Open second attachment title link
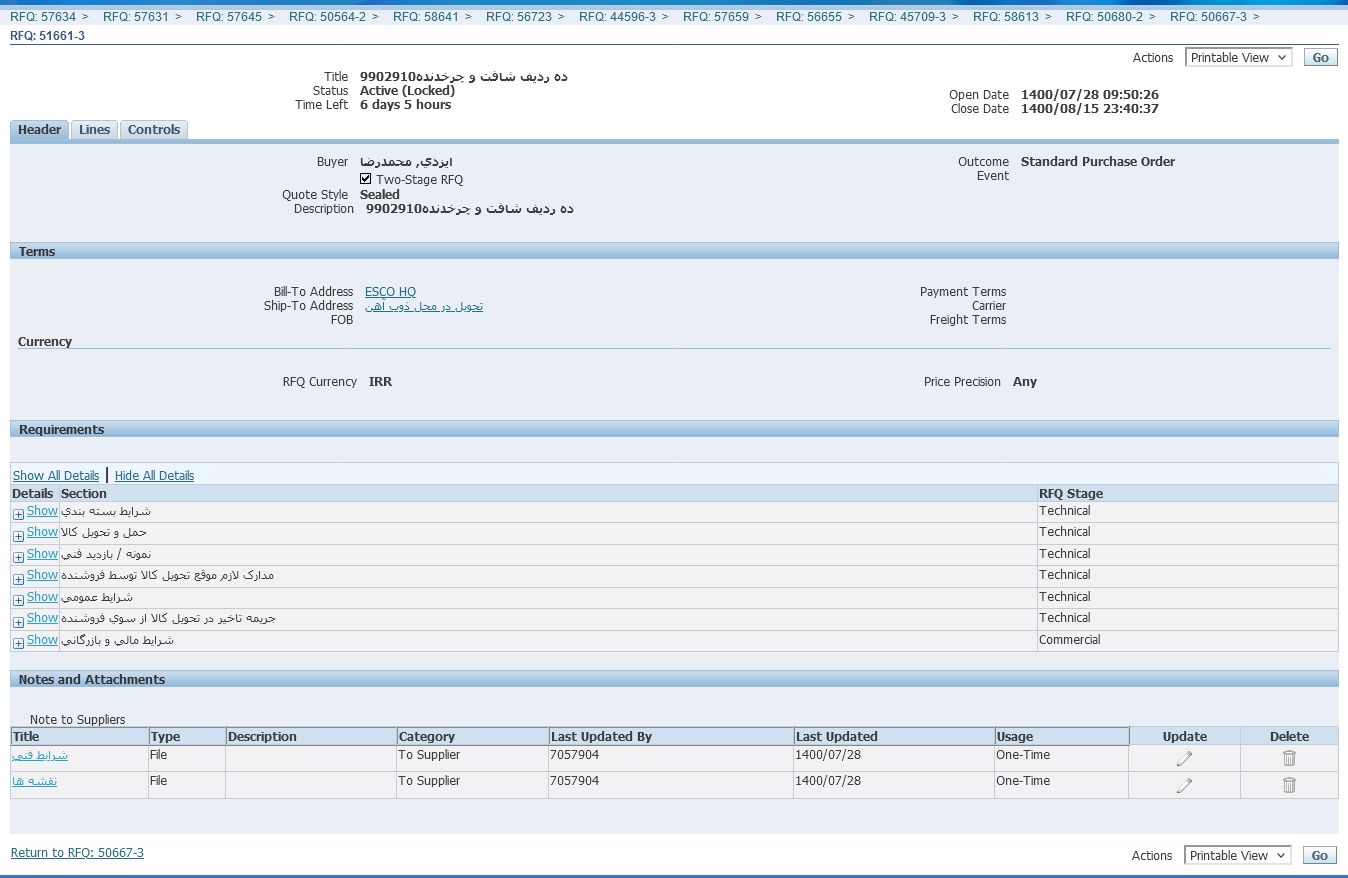The width and height of the screenshot is (1348, 878). 34,781
